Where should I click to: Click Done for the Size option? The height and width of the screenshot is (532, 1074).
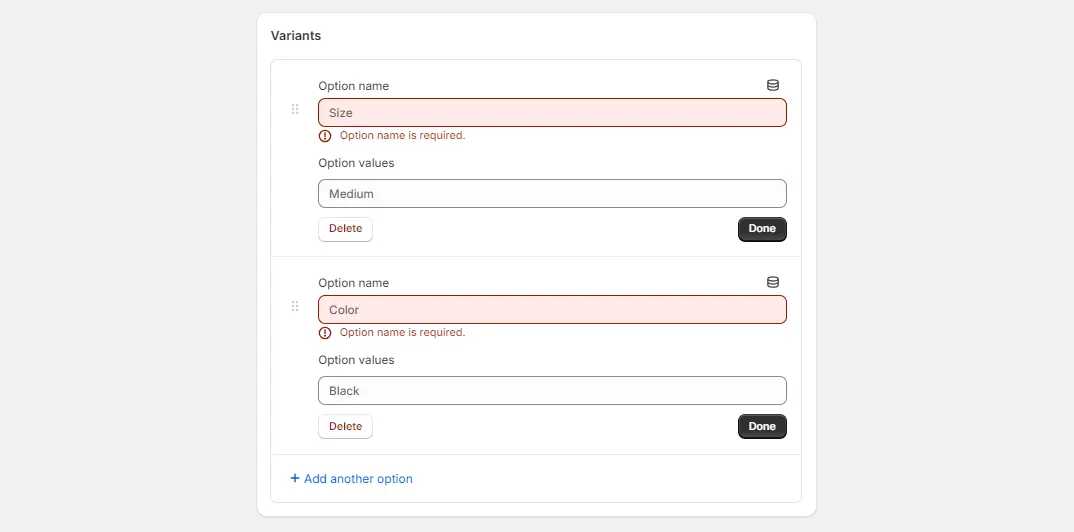click(x=762, y=229)
